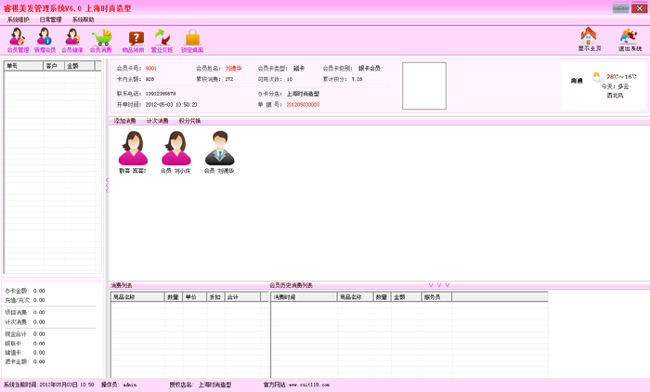Click the green and red arrows shift-handover icon

point(162,40)
